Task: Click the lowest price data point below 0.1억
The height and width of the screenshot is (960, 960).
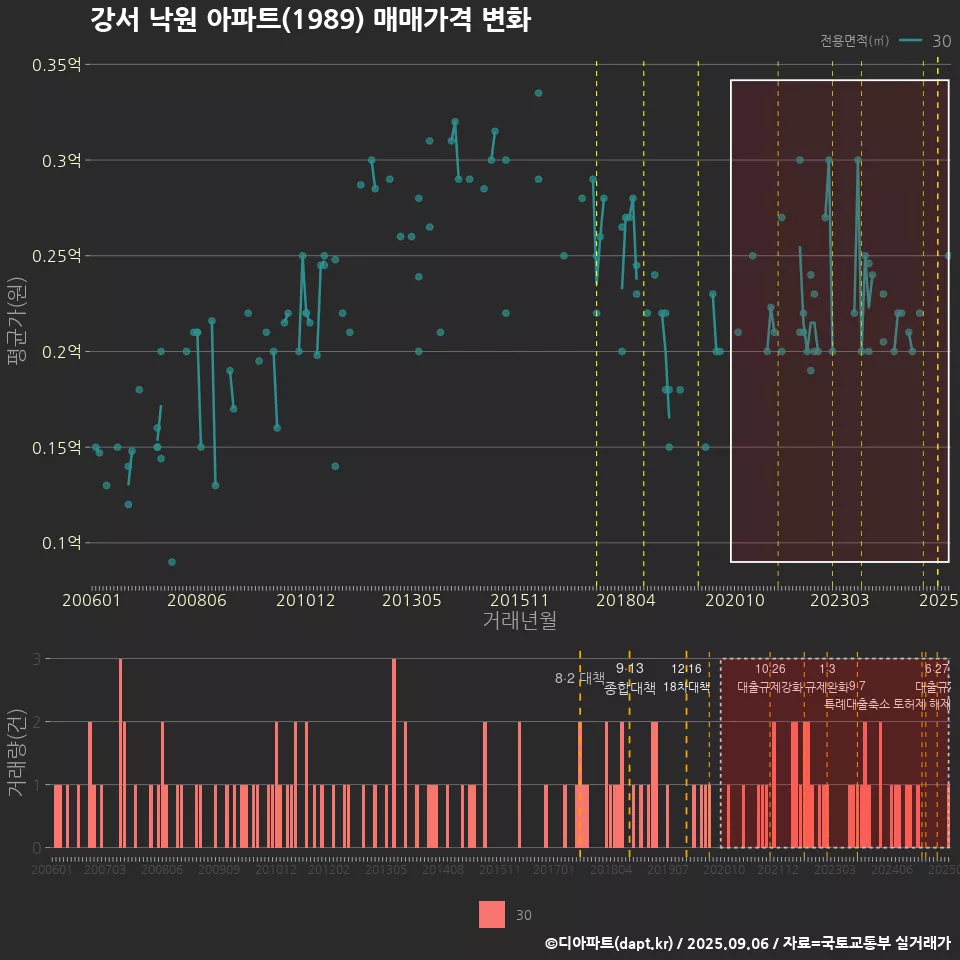Action: point(171,562)
